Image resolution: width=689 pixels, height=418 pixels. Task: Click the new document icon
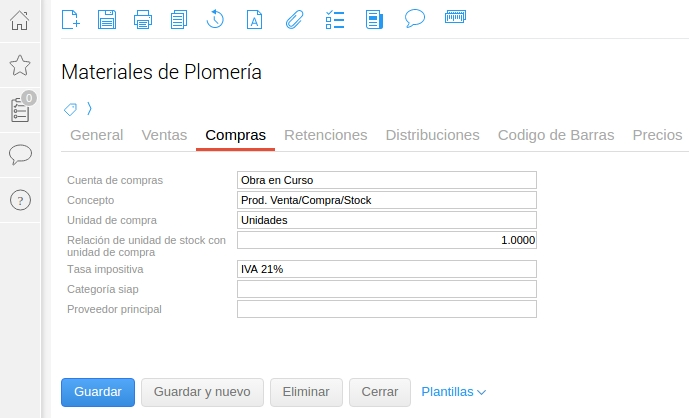[x=70, y=19]
